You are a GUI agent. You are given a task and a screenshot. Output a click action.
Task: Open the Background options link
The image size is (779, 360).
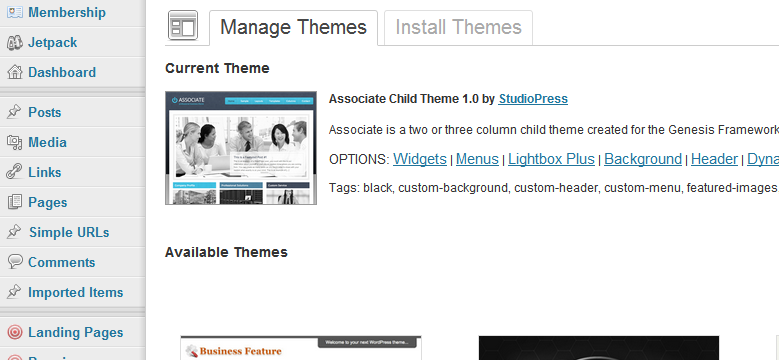click(x=642, y=159)
